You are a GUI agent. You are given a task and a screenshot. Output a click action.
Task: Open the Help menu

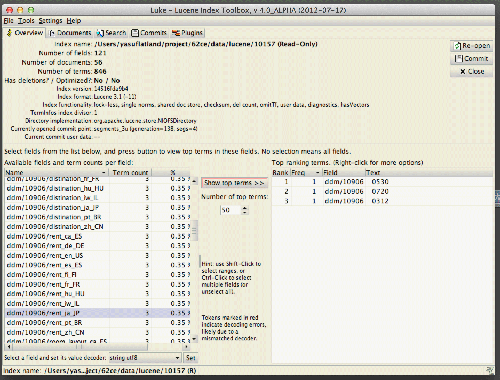pos(74,21)
